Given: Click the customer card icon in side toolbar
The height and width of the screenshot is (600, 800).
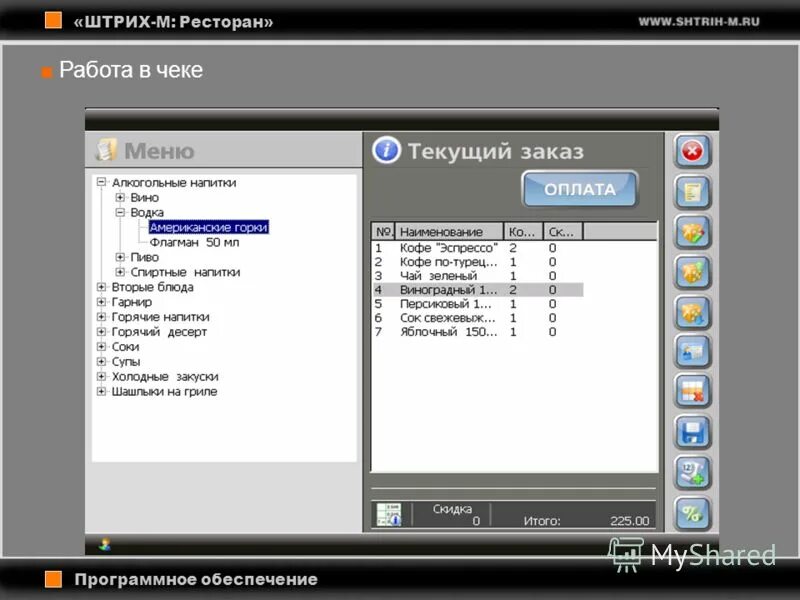Looking at the screenshot, I should click(692, 352).
